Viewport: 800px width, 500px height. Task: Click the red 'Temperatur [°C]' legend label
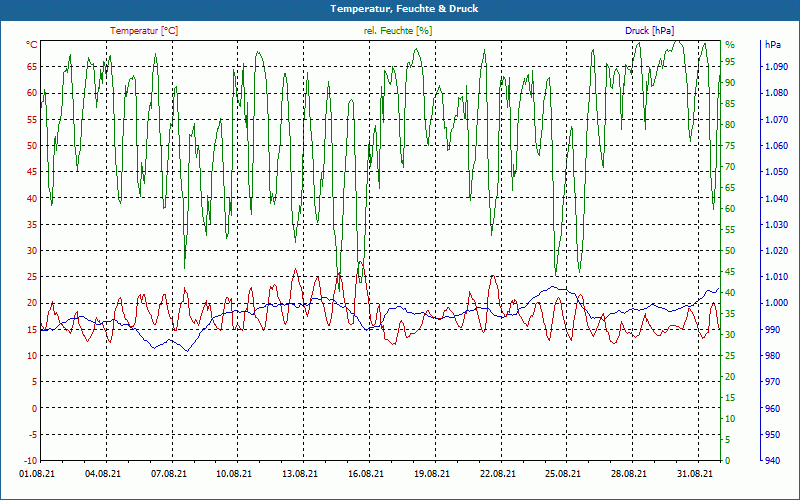coord(144,31)
